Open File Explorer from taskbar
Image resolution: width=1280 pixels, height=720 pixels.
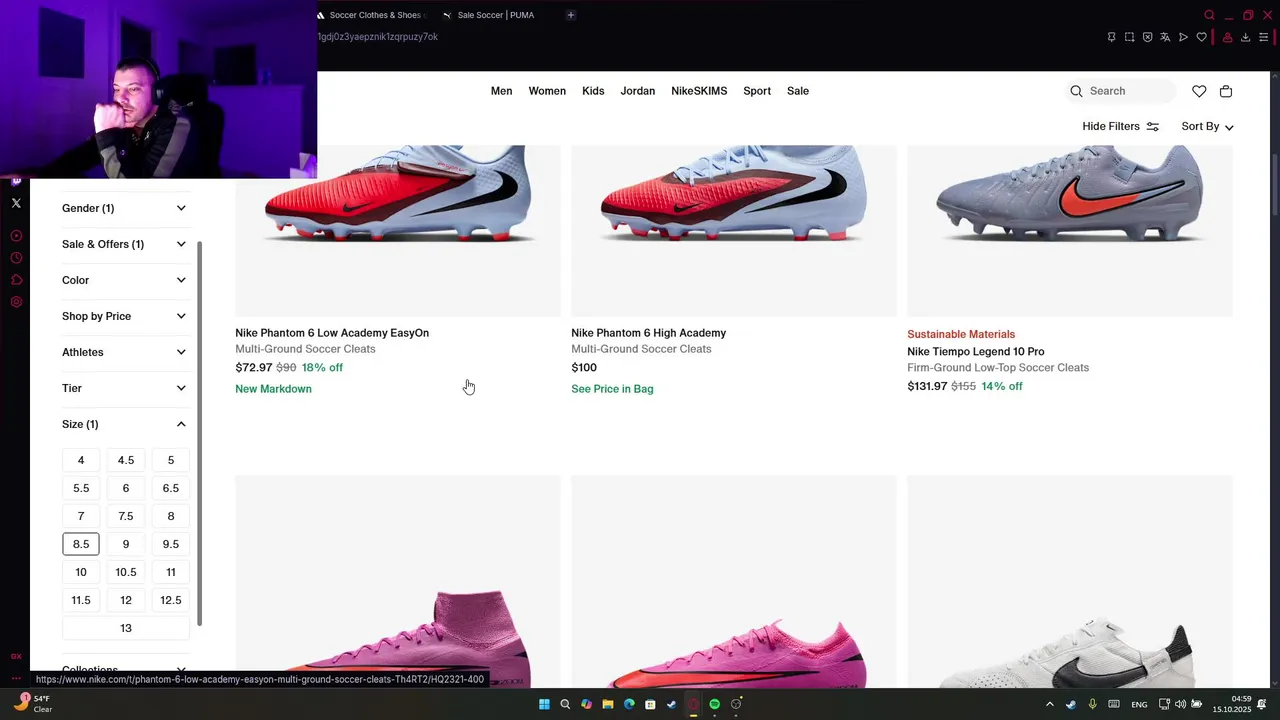607,704
